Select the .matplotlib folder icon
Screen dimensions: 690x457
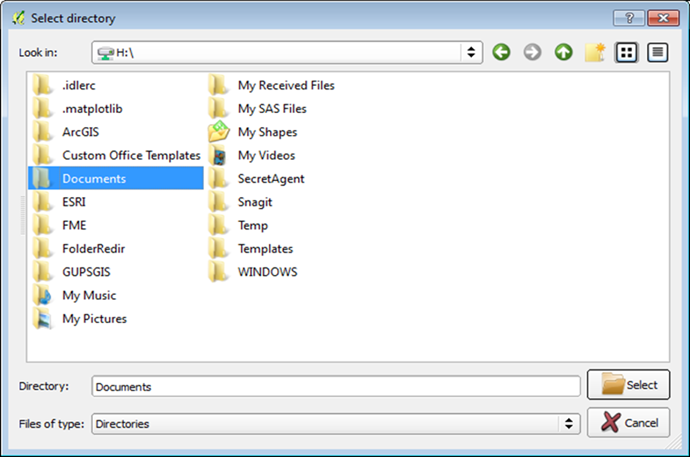(x=43, y=108)
